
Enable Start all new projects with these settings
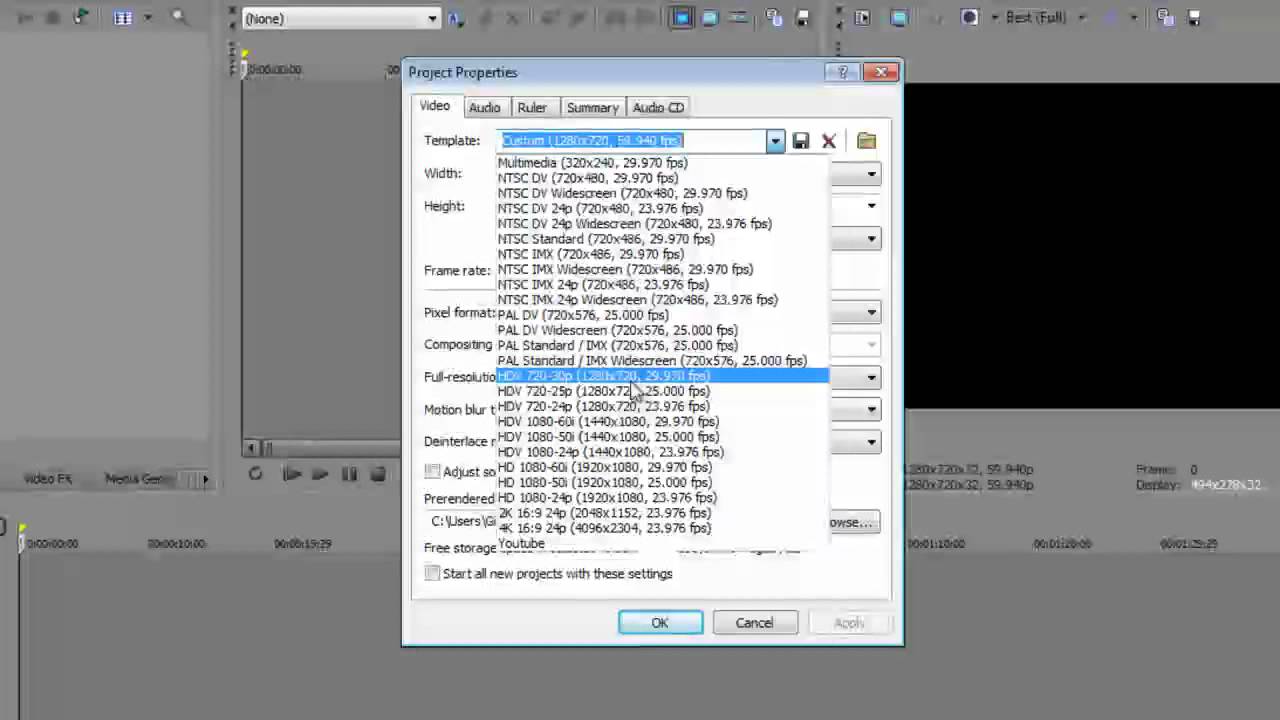[432, 573]
